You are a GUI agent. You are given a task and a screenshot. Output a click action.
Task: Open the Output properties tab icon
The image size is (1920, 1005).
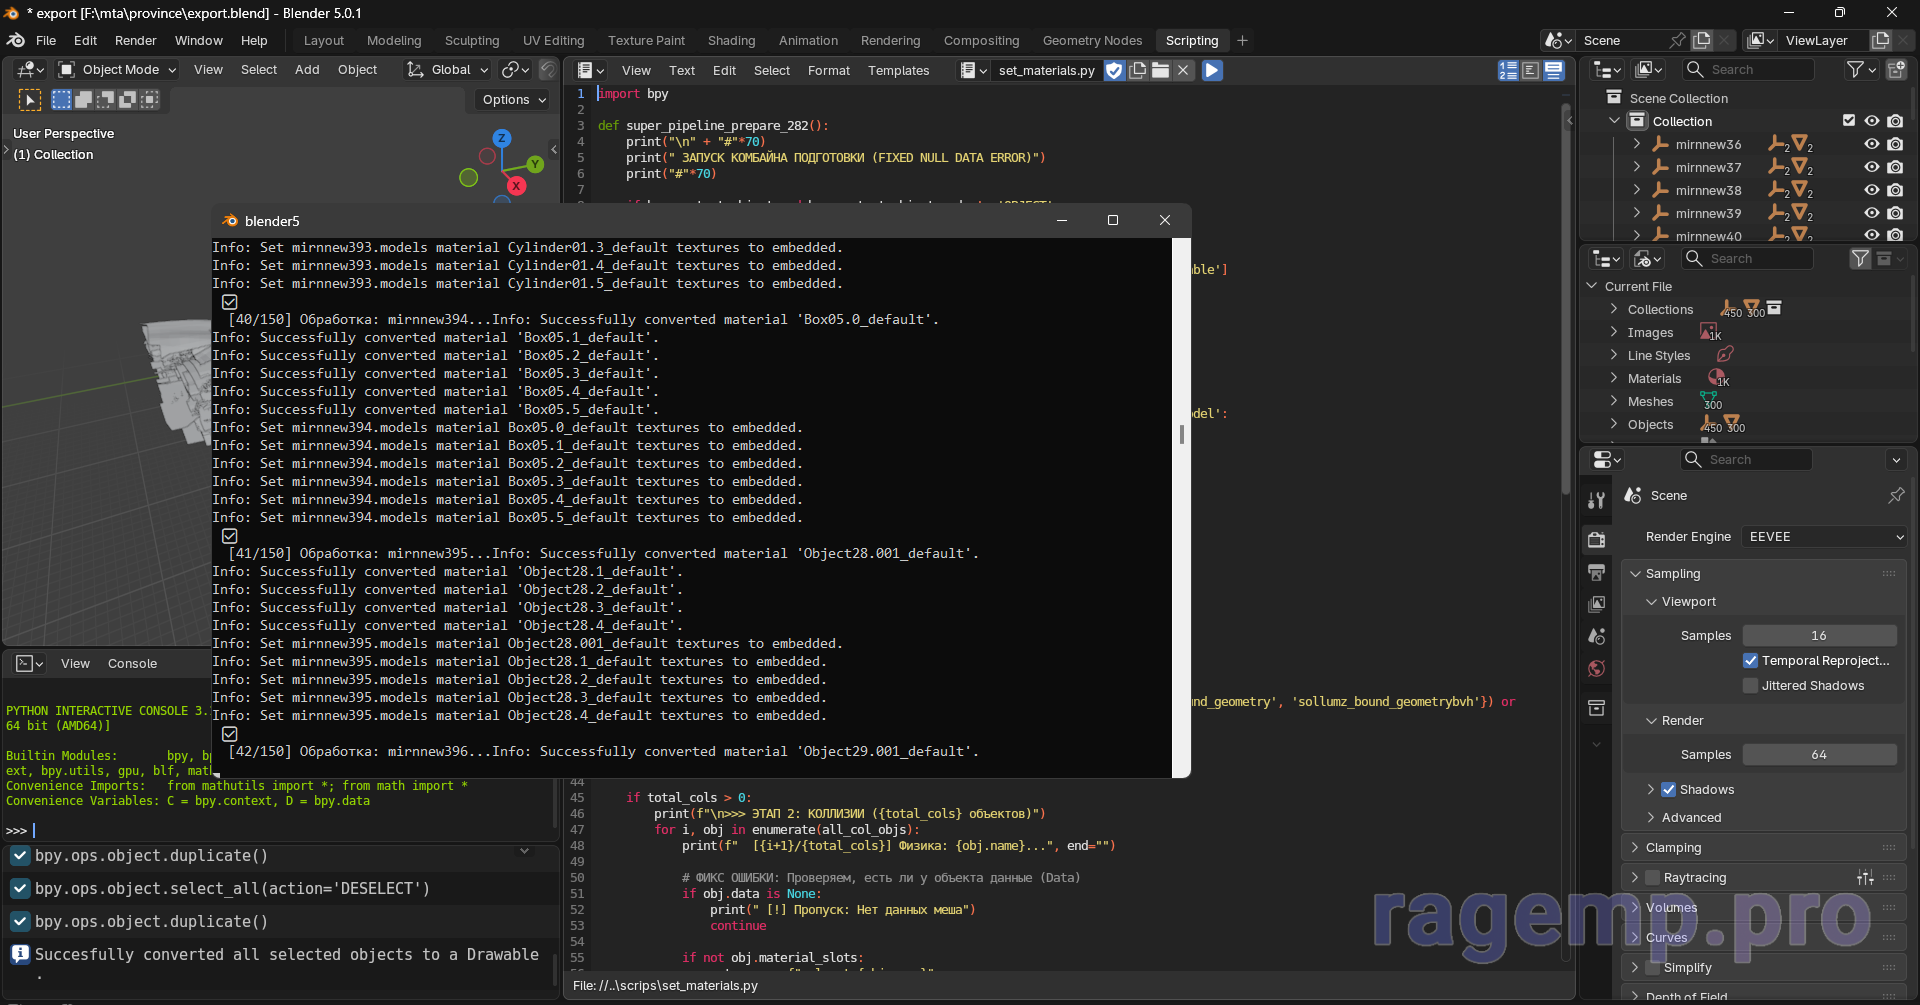1597,573
